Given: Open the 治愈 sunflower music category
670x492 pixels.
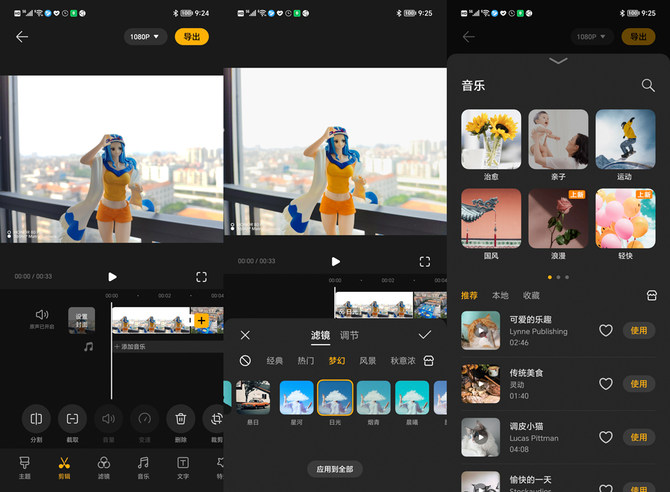Looking at the screenshot, I should point(491,139).
